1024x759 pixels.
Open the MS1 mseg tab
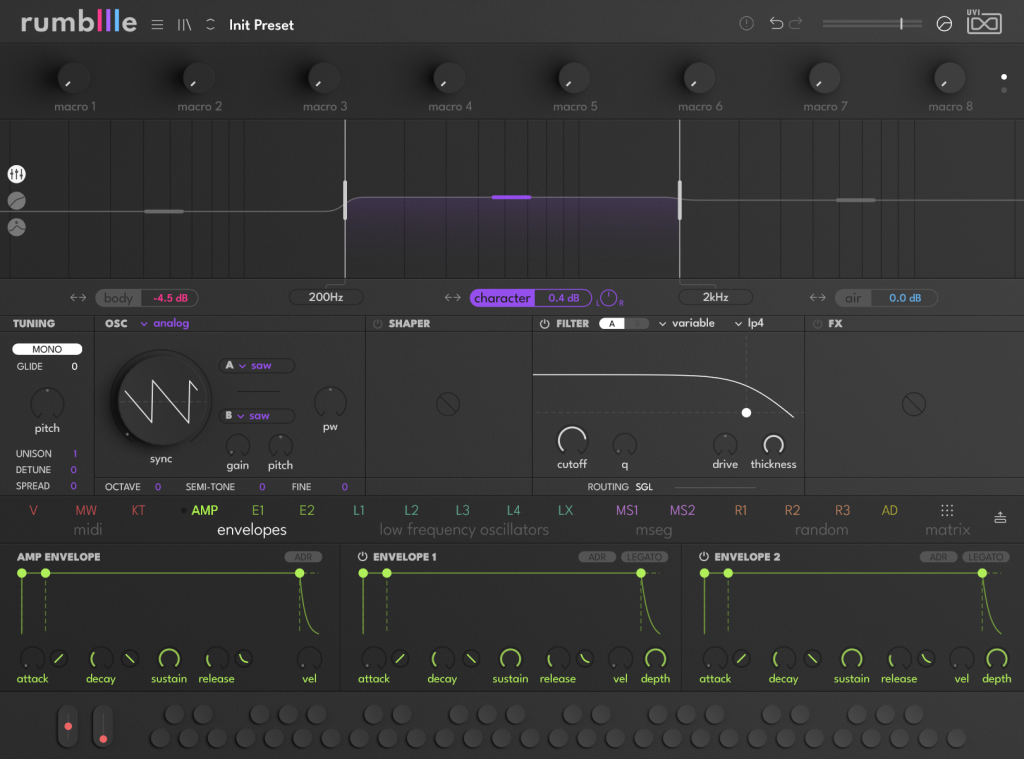627,510
